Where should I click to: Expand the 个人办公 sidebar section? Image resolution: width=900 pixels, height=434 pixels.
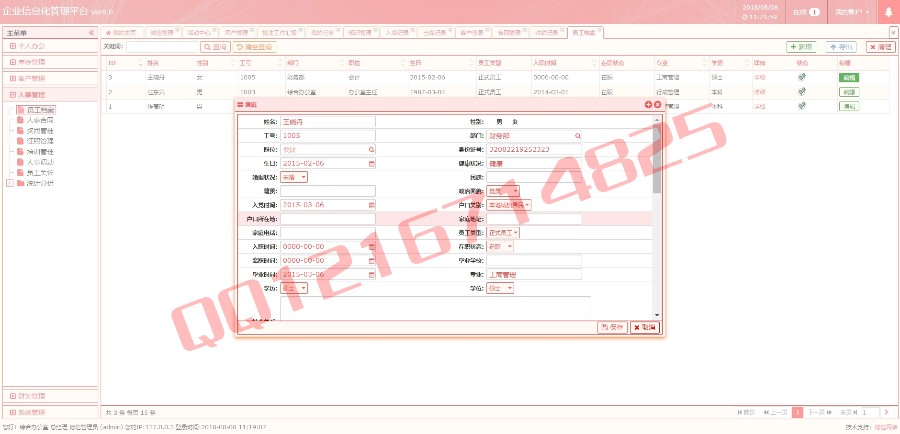coord(49,45)
